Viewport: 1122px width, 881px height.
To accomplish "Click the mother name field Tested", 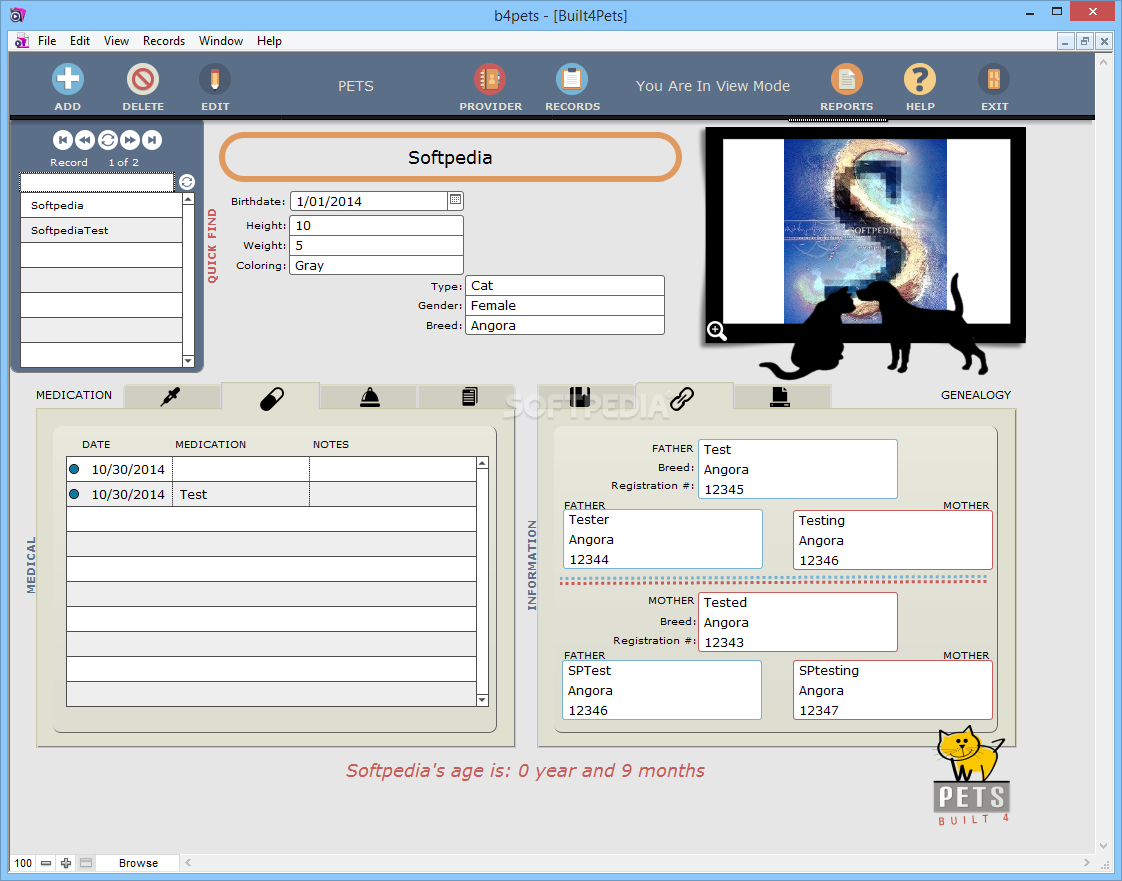I will point(797,603).
